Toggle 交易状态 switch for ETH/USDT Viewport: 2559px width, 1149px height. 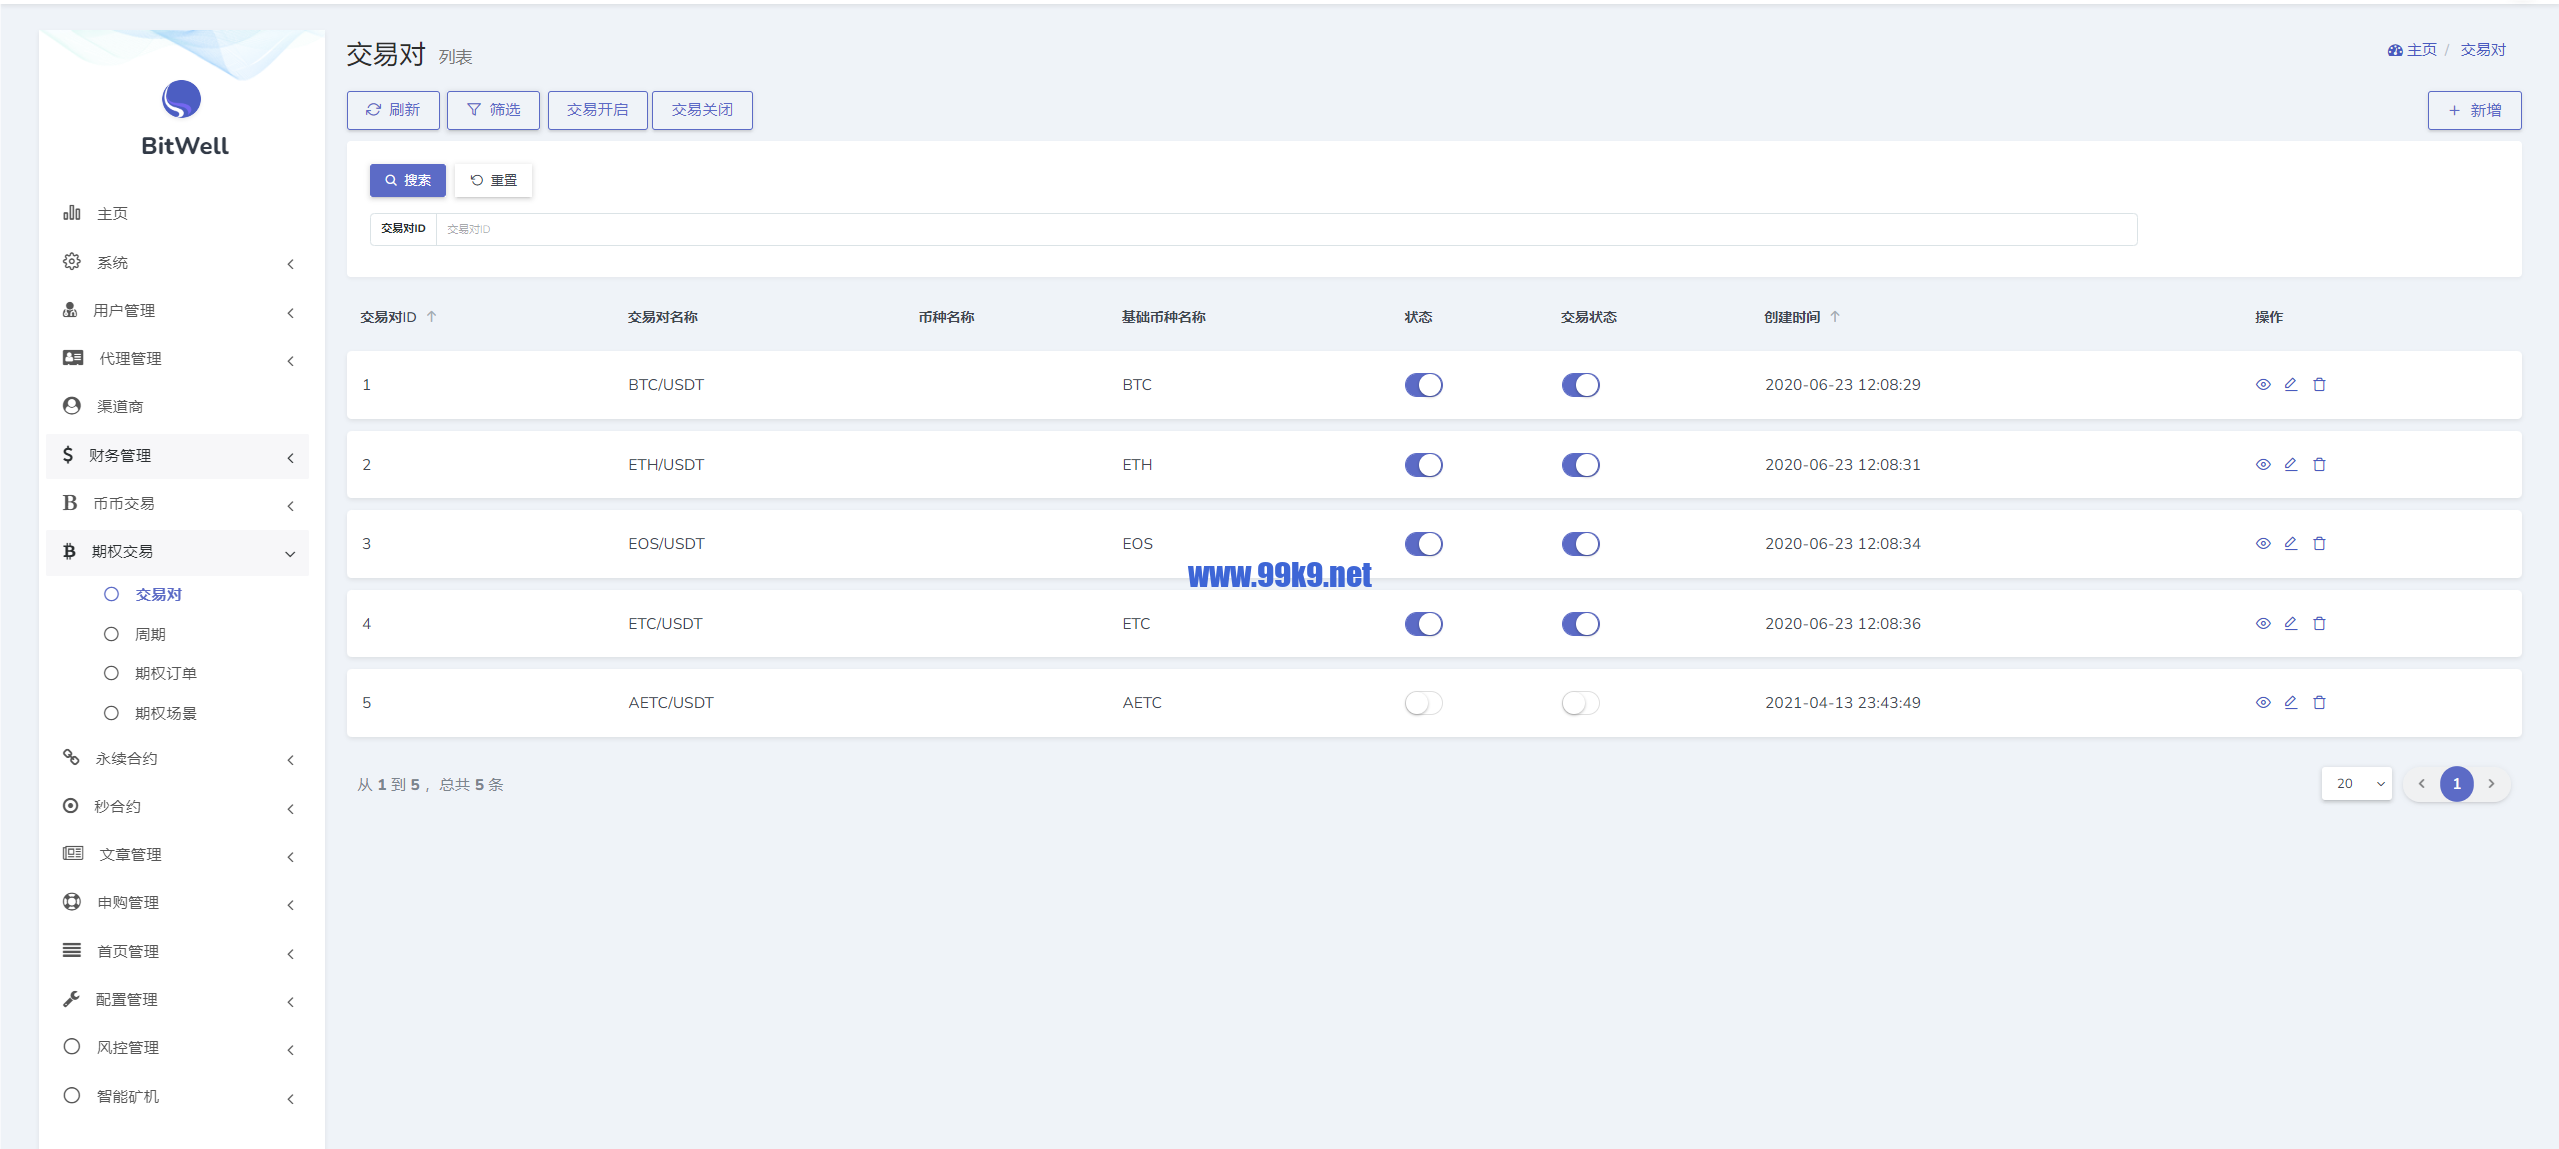pyautogui.click(x=1580, y=465)
